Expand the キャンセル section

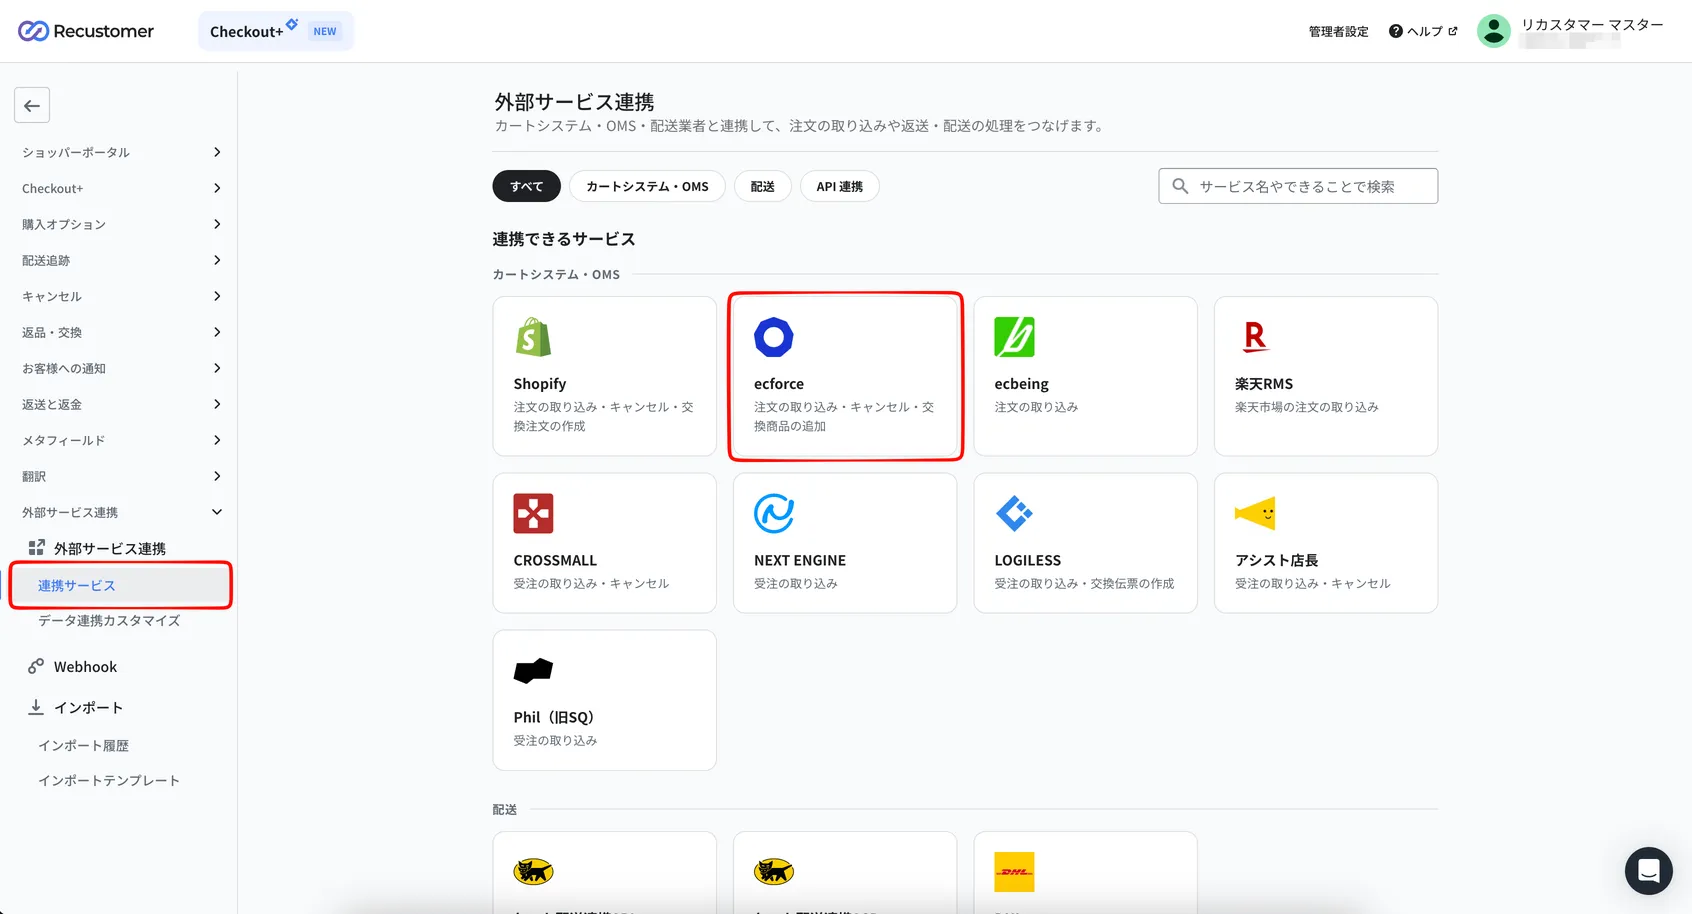coord(121,296)
